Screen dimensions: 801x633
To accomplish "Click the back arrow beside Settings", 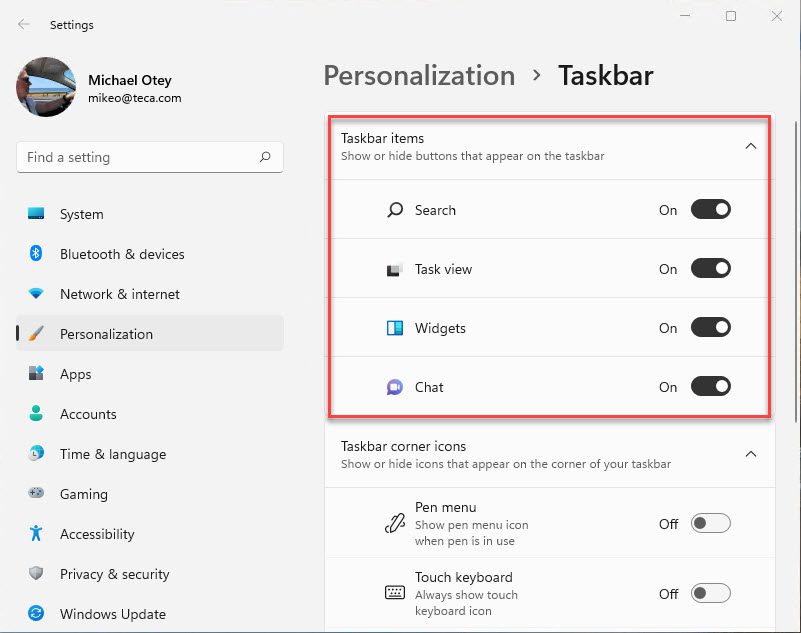I will tap(23, 24).
